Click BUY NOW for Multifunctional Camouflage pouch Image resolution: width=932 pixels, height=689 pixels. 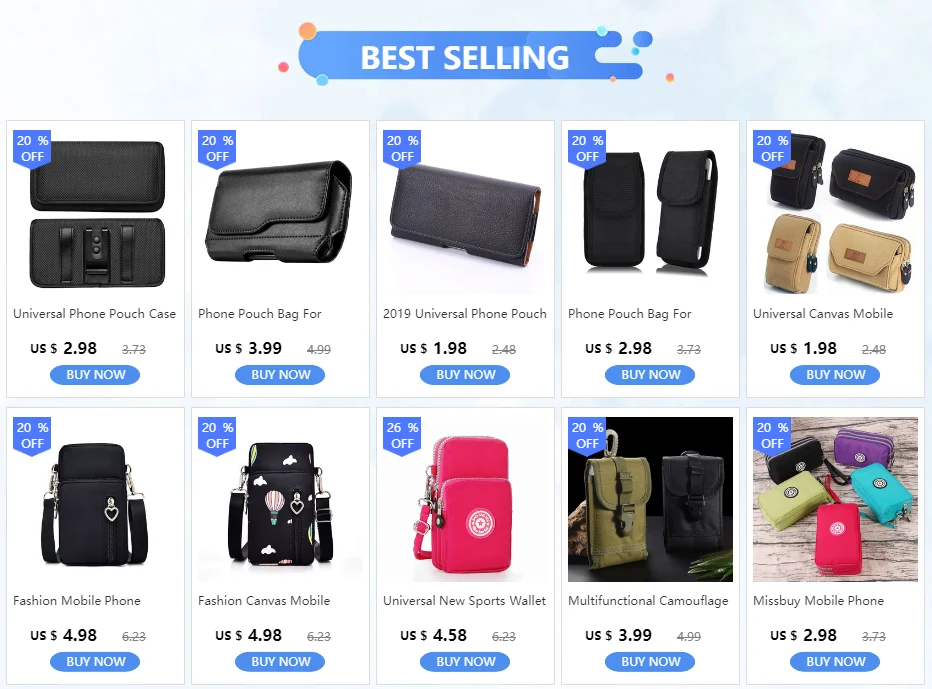pyautogui.click(x=650, y=662)
